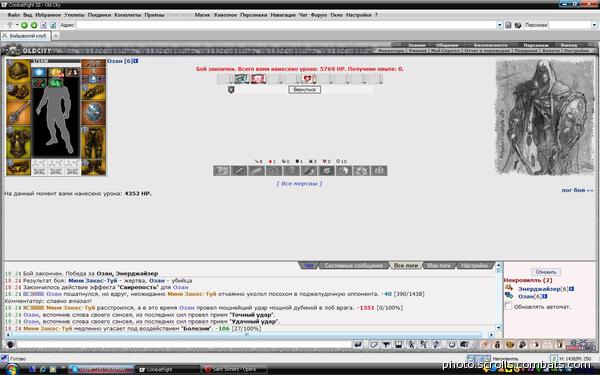Switch to the Чат tab
Viewport: 600px width, 375px height.
pyautogui.click(x=308, y=266)
